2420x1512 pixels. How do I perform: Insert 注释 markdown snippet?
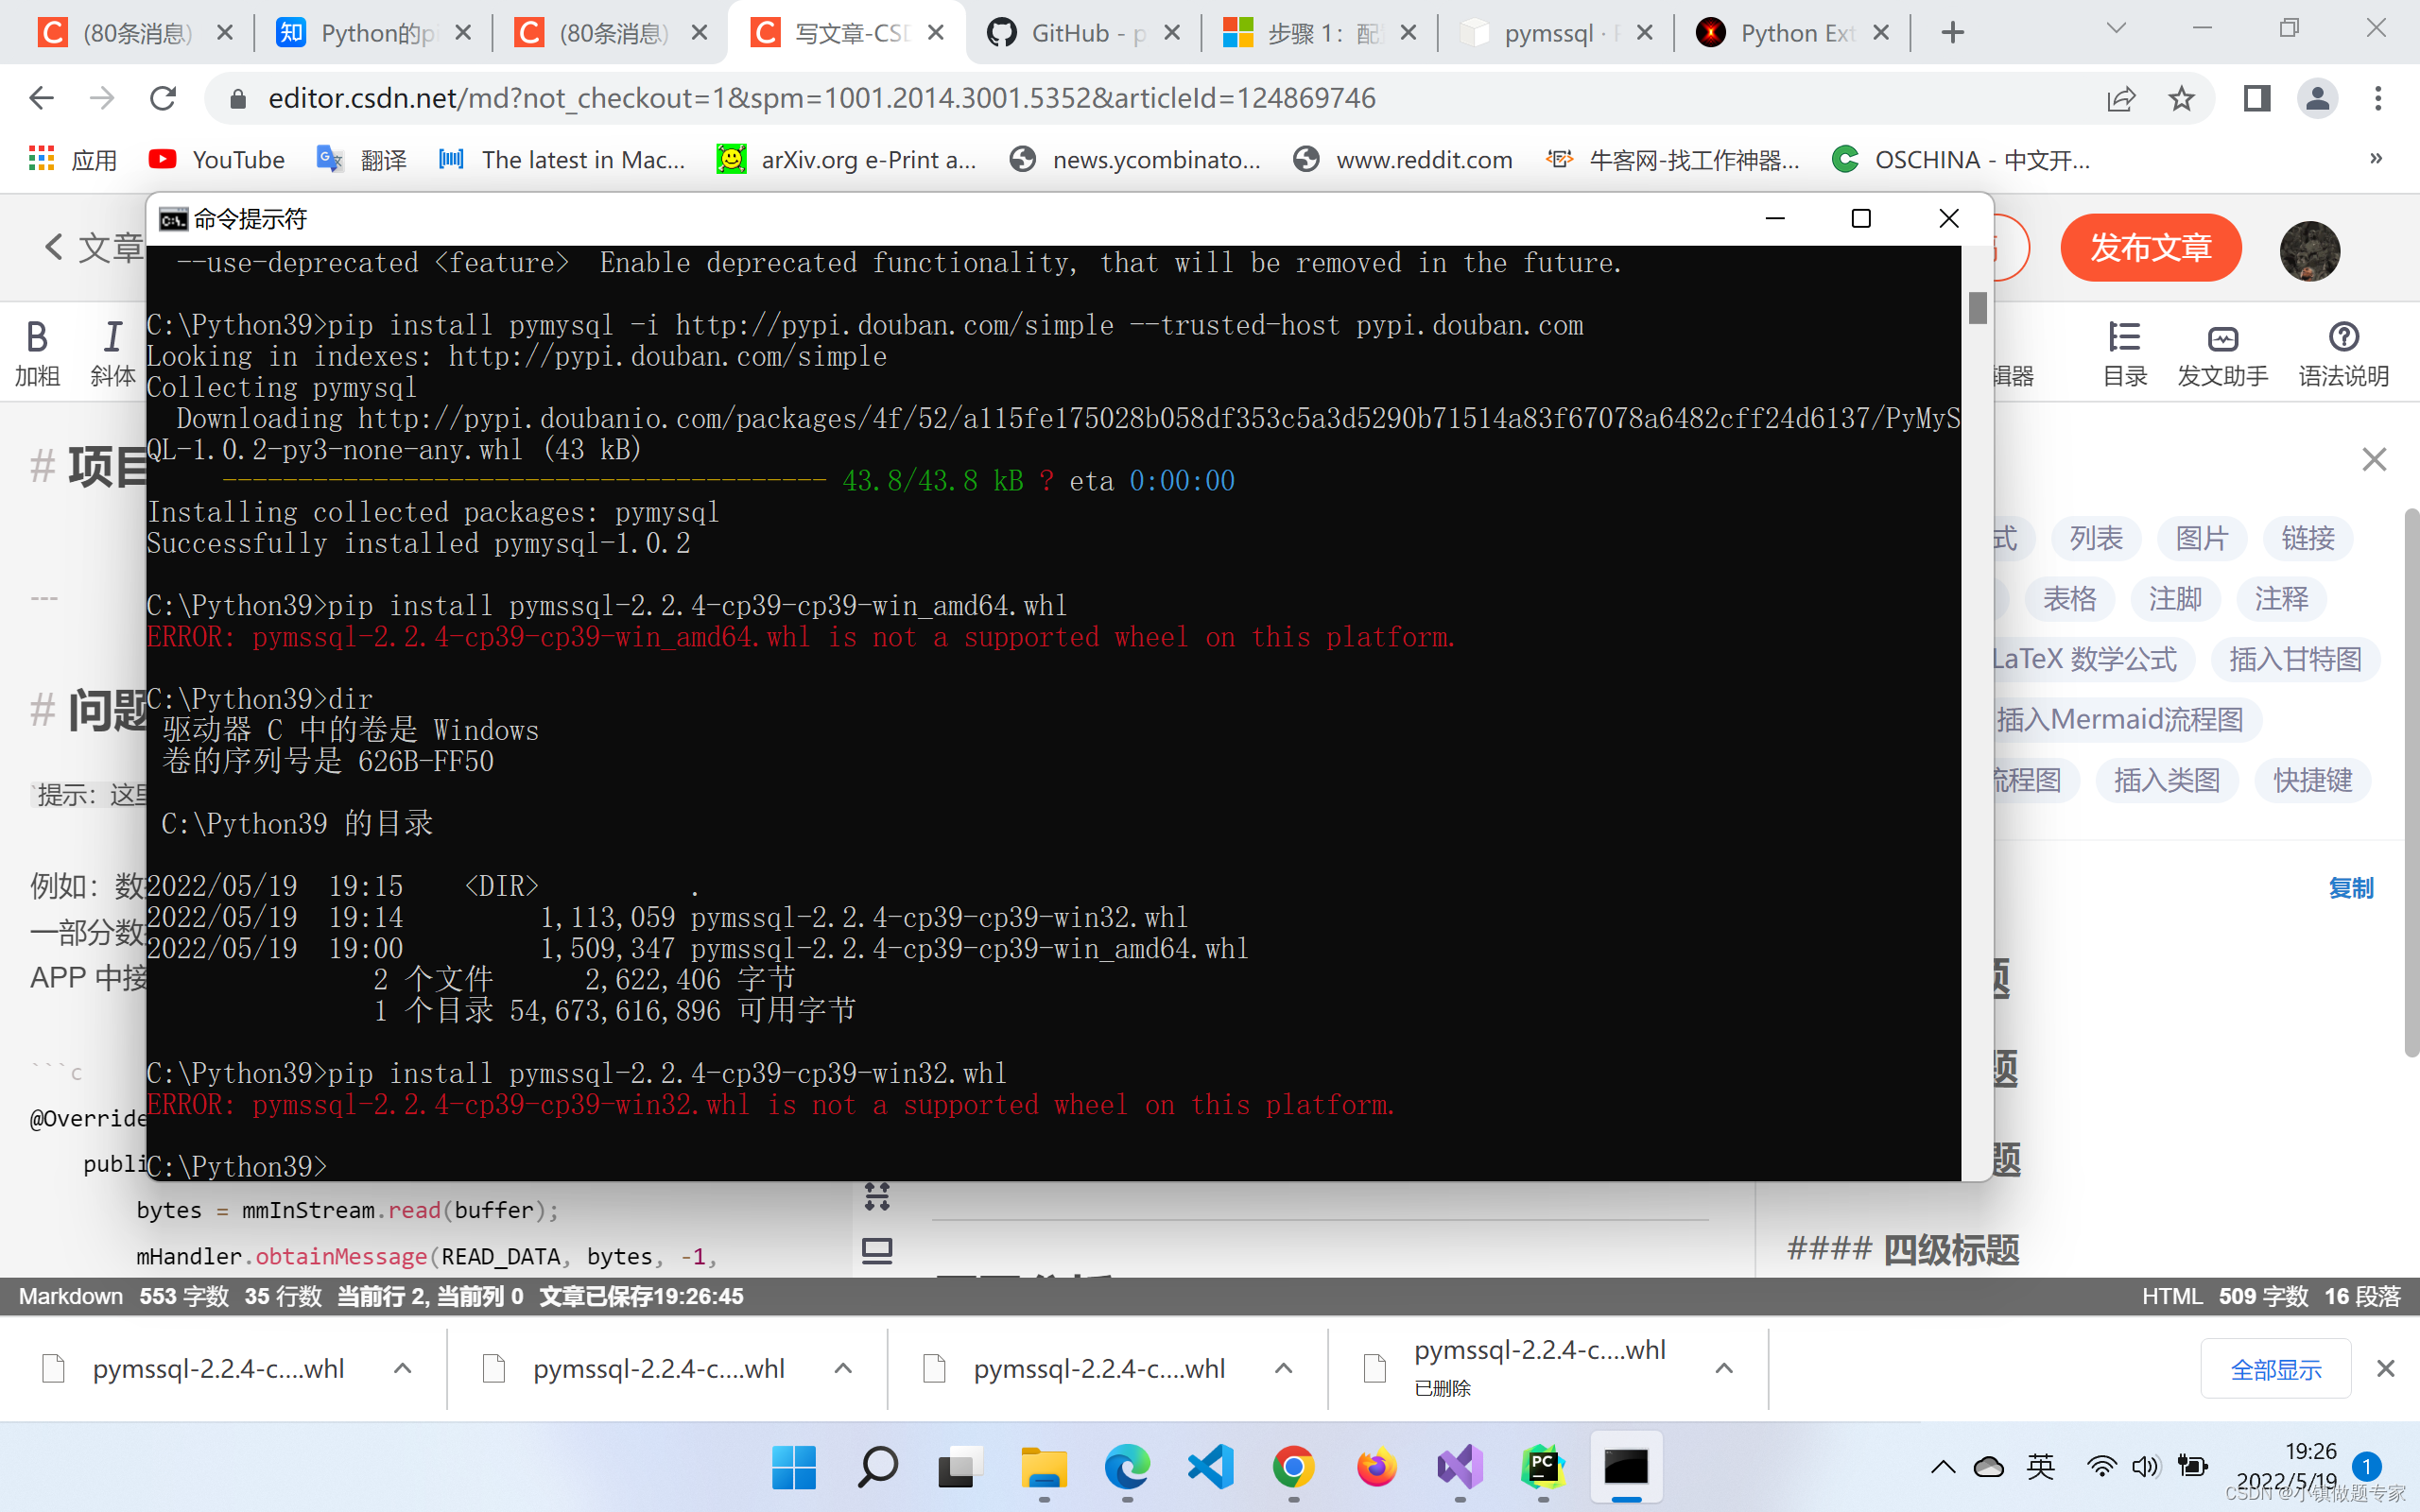pos(2281,599)
